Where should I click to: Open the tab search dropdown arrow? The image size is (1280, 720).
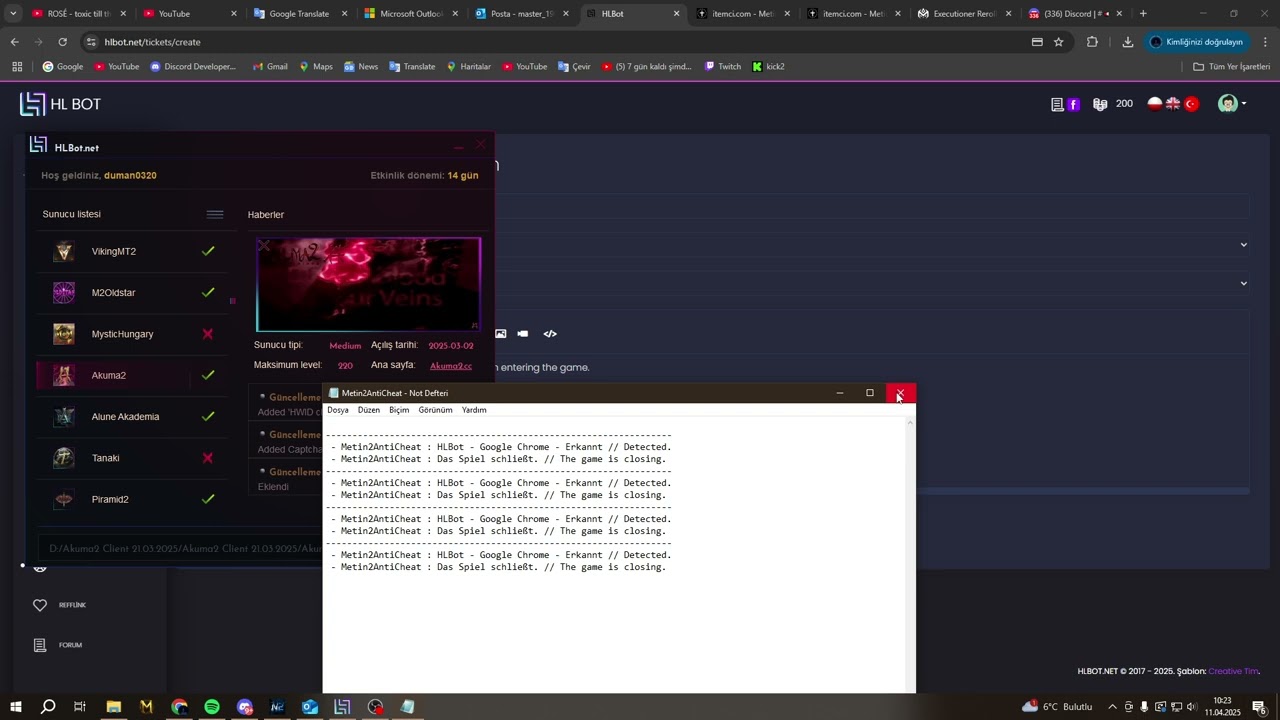[13, 14]
